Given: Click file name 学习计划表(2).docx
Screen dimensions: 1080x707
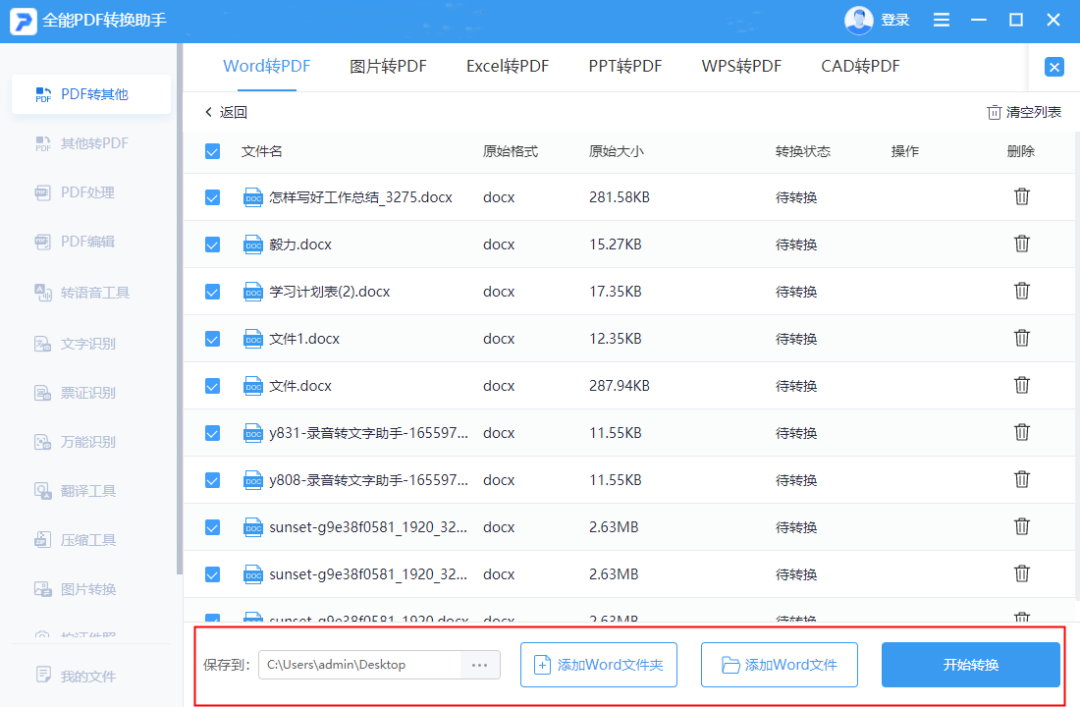Looking at the screenshot, I should pyautogui.click(x=329, y=292).
